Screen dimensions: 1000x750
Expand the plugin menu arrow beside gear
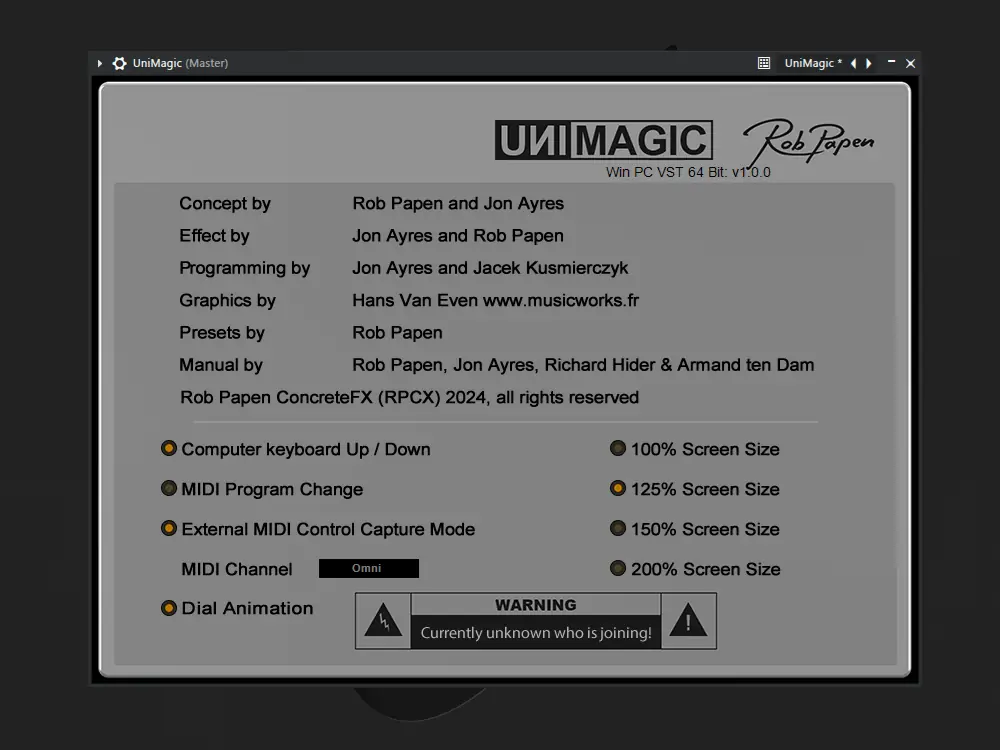[99, 63]
